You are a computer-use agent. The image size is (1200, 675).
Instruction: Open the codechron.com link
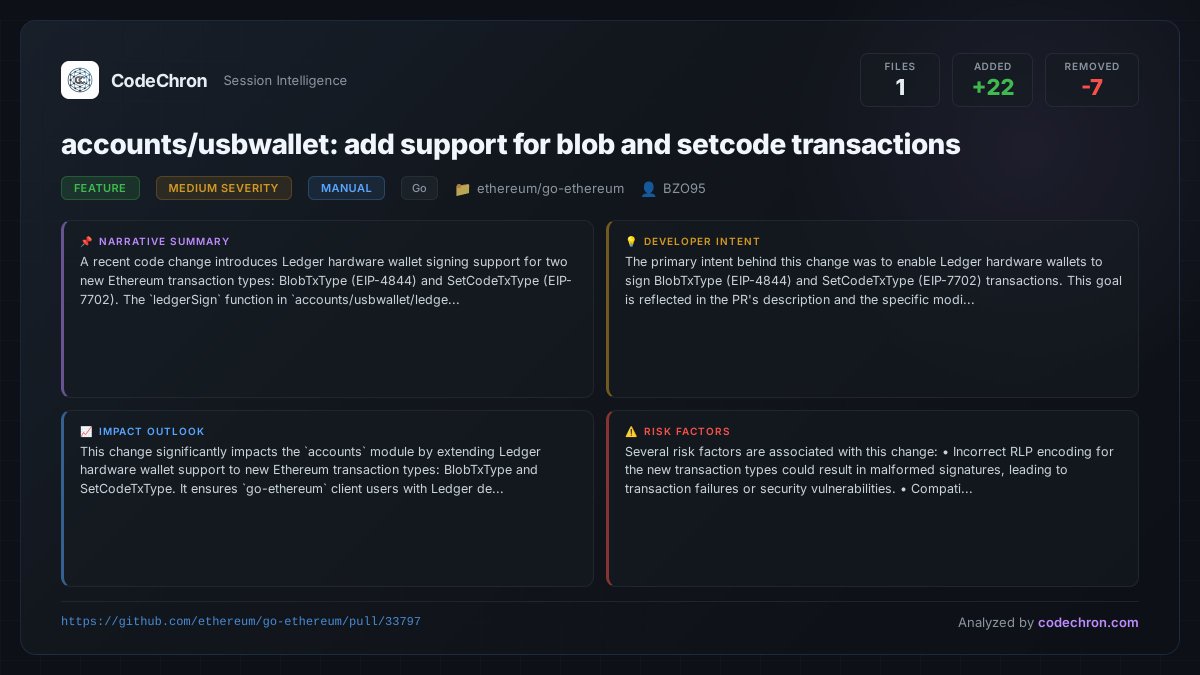(x=1088, y=622)
